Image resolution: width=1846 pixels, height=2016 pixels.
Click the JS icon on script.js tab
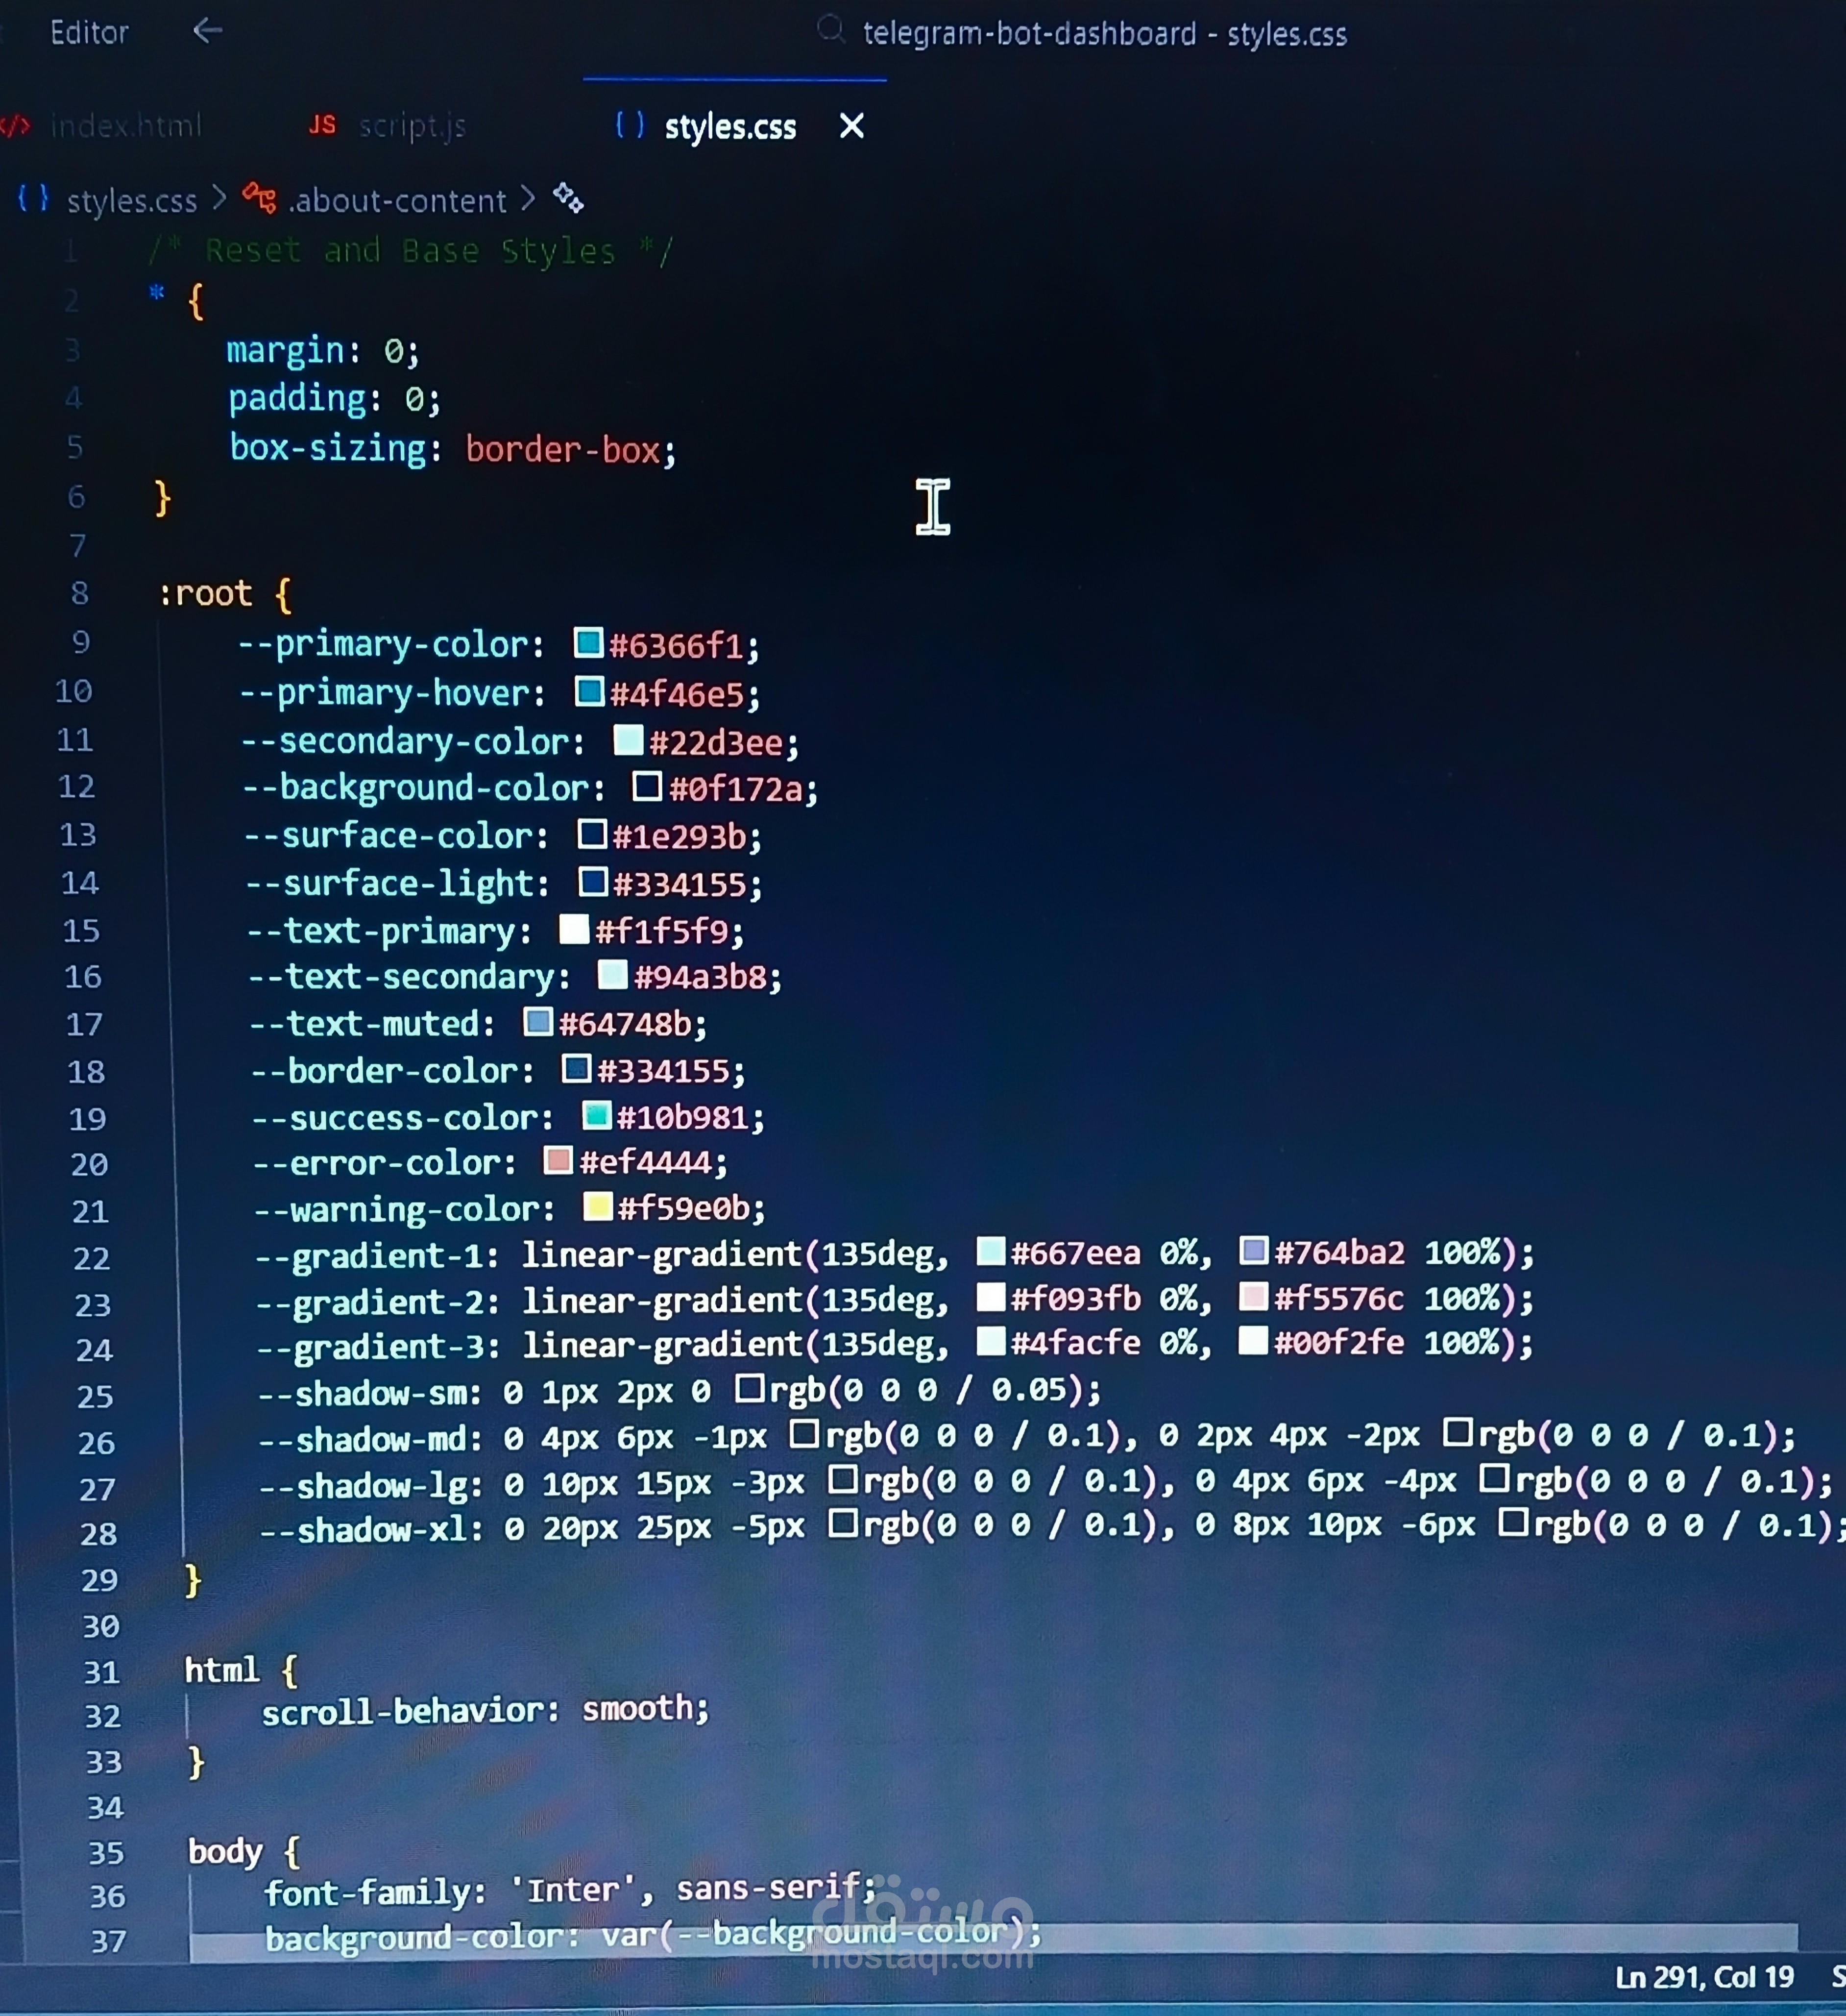pos(322,125)
